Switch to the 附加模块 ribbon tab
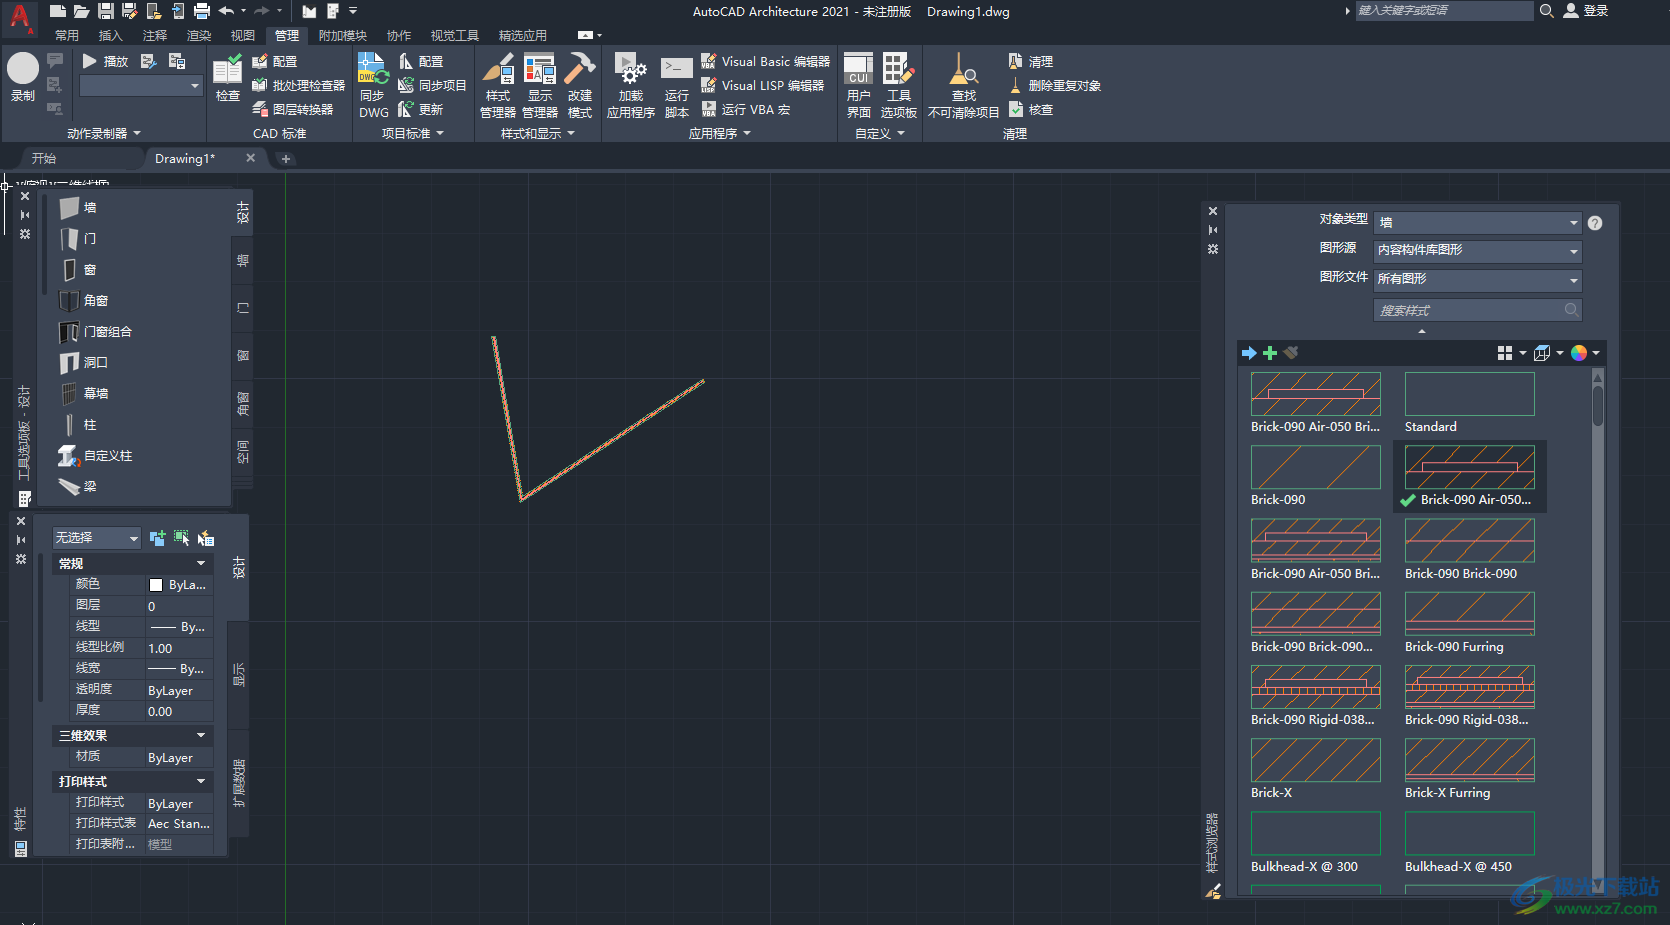Image resolution: width=1670 pixels, height=925 pixels. coord(343,35)
